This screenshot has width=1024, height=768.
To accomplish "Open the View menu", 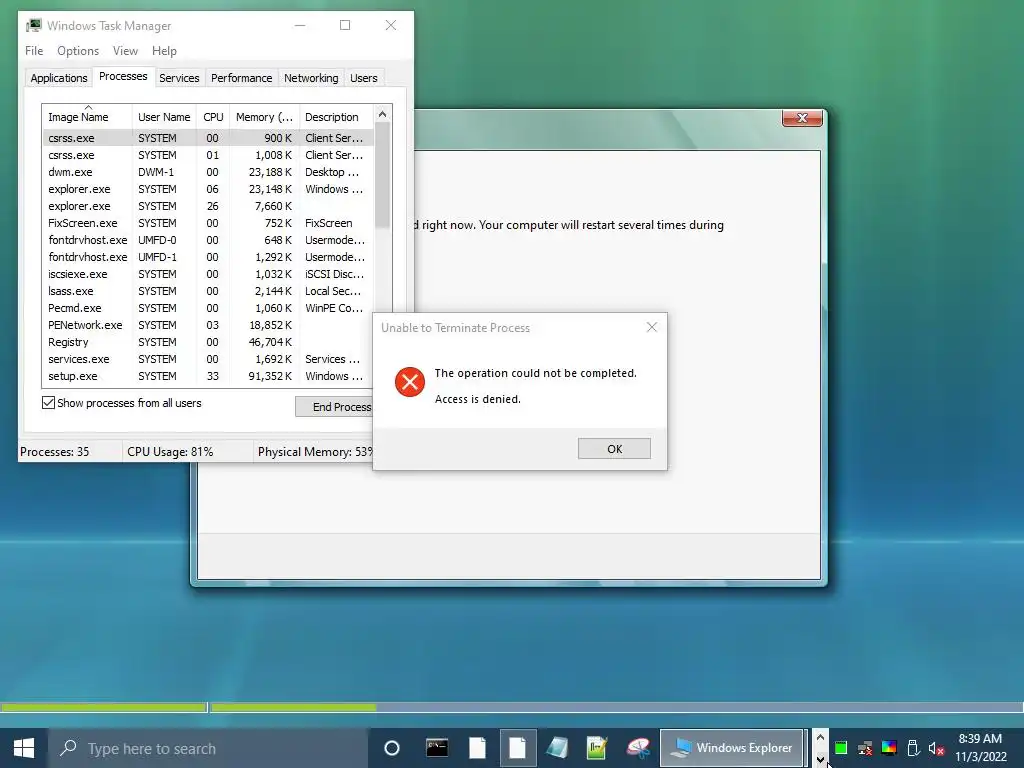I will coord(125,51).
